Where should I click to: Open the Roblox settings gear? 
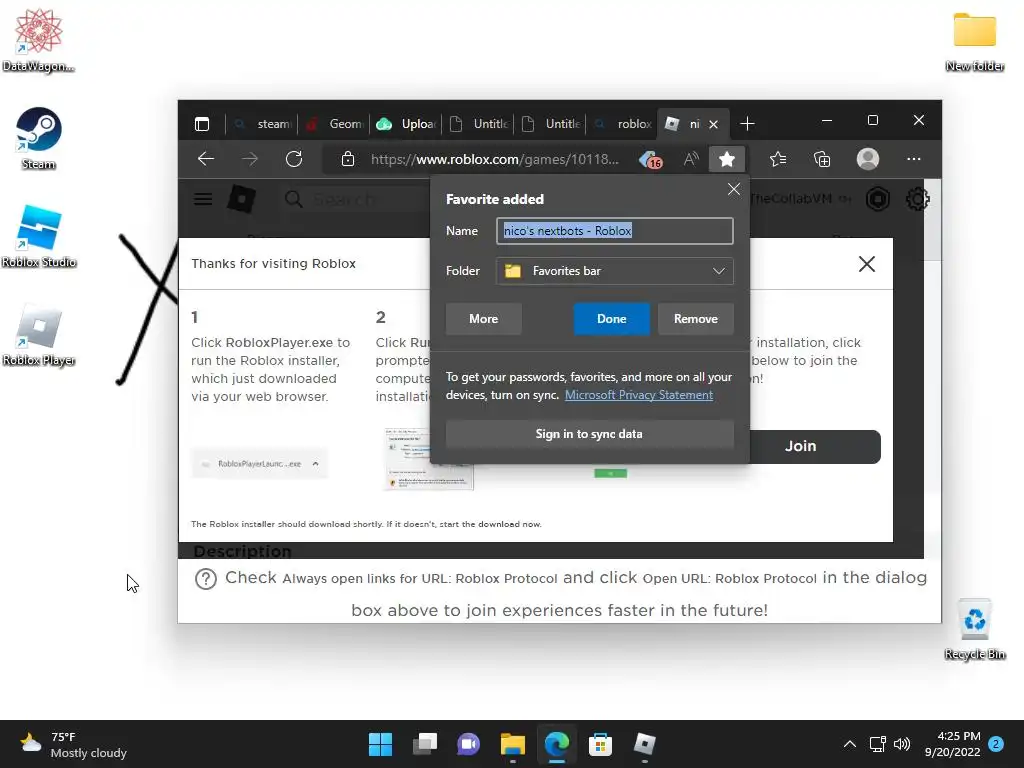tap(917, 199)
